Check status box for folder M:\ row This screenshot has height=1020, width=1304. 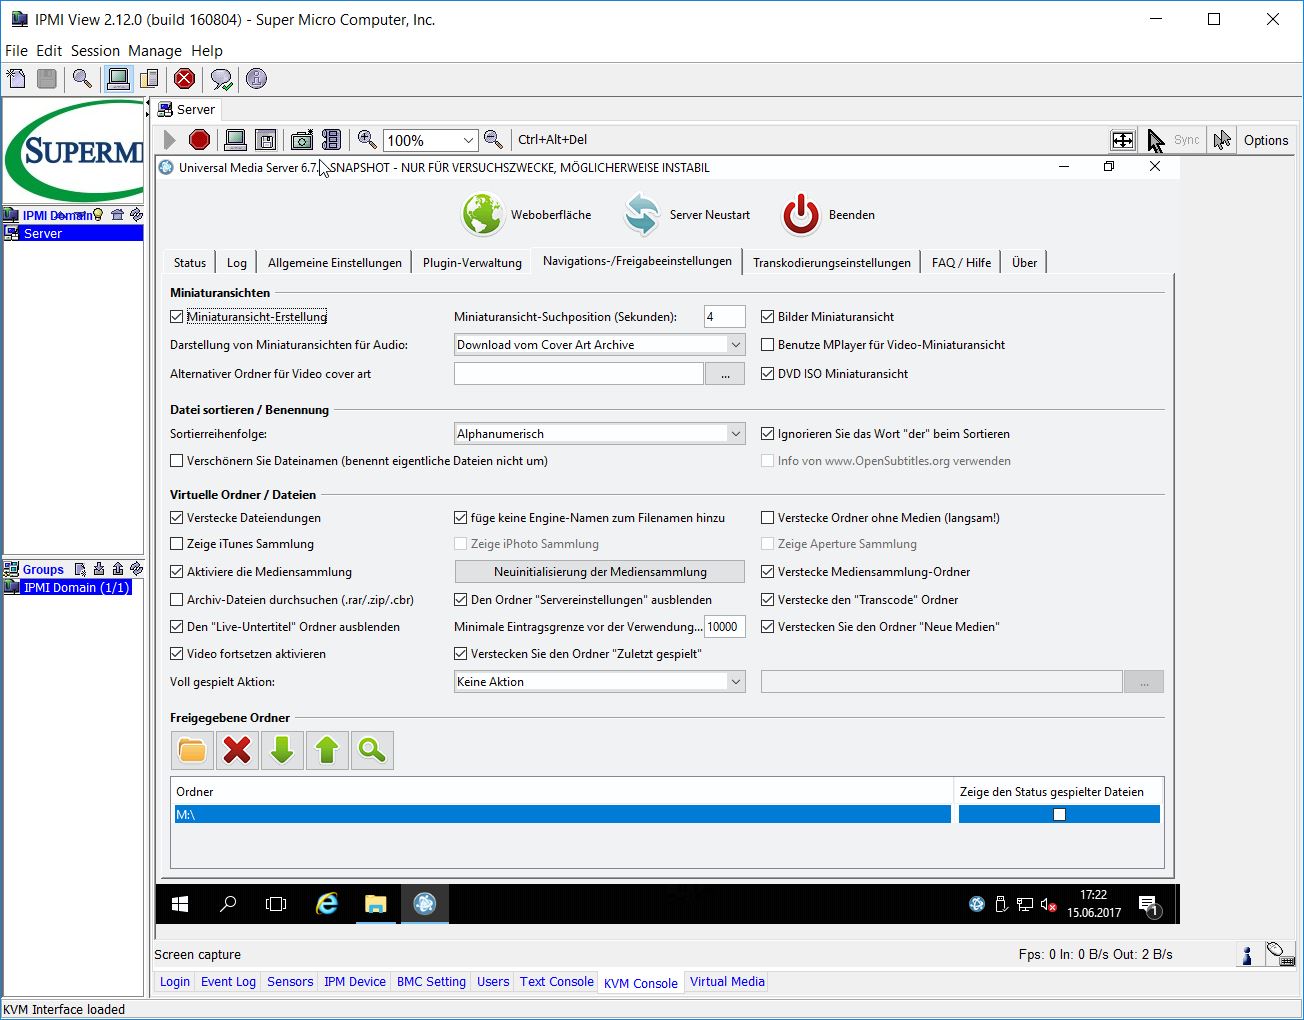click(x=1060, y=815)
